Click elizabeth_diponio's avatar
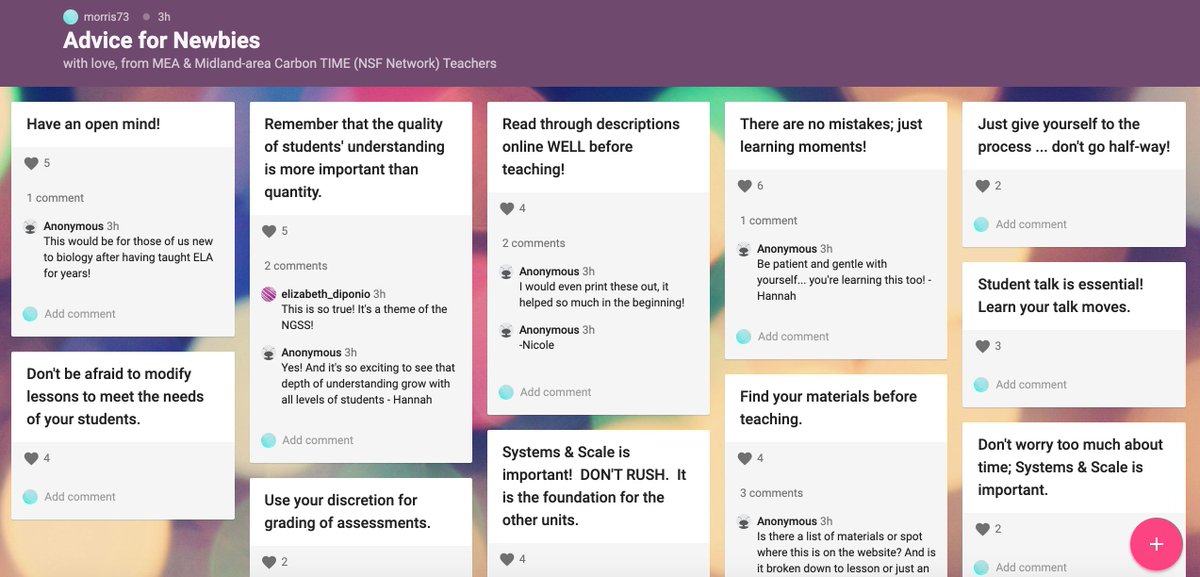 (x=269, y=295)
